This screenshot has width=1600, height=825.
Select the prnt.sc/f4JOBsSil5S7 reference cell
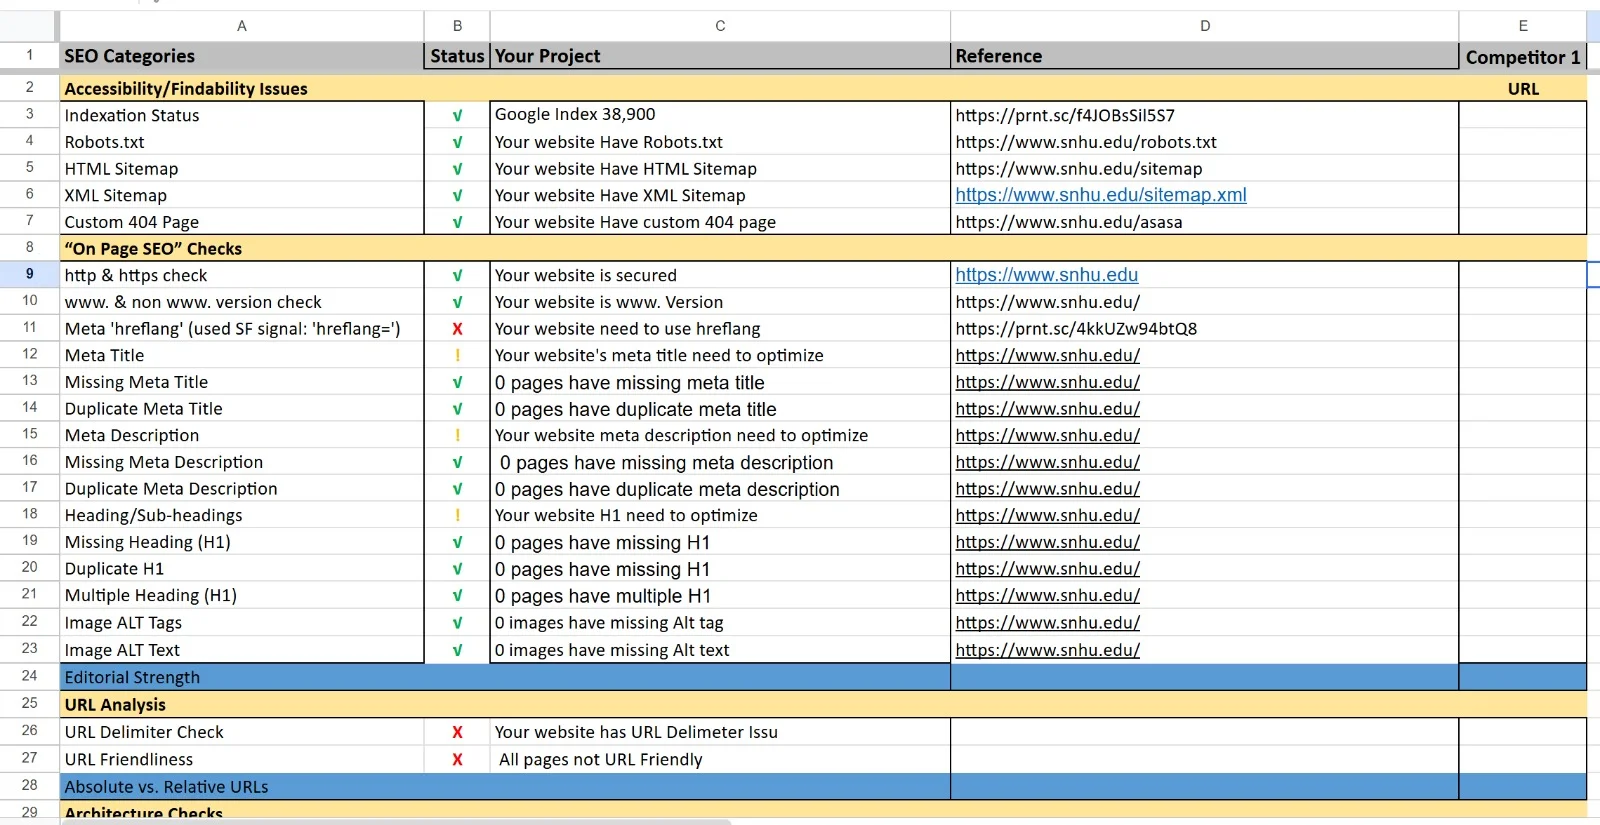pyautogui.click(x=1205, y=115)
